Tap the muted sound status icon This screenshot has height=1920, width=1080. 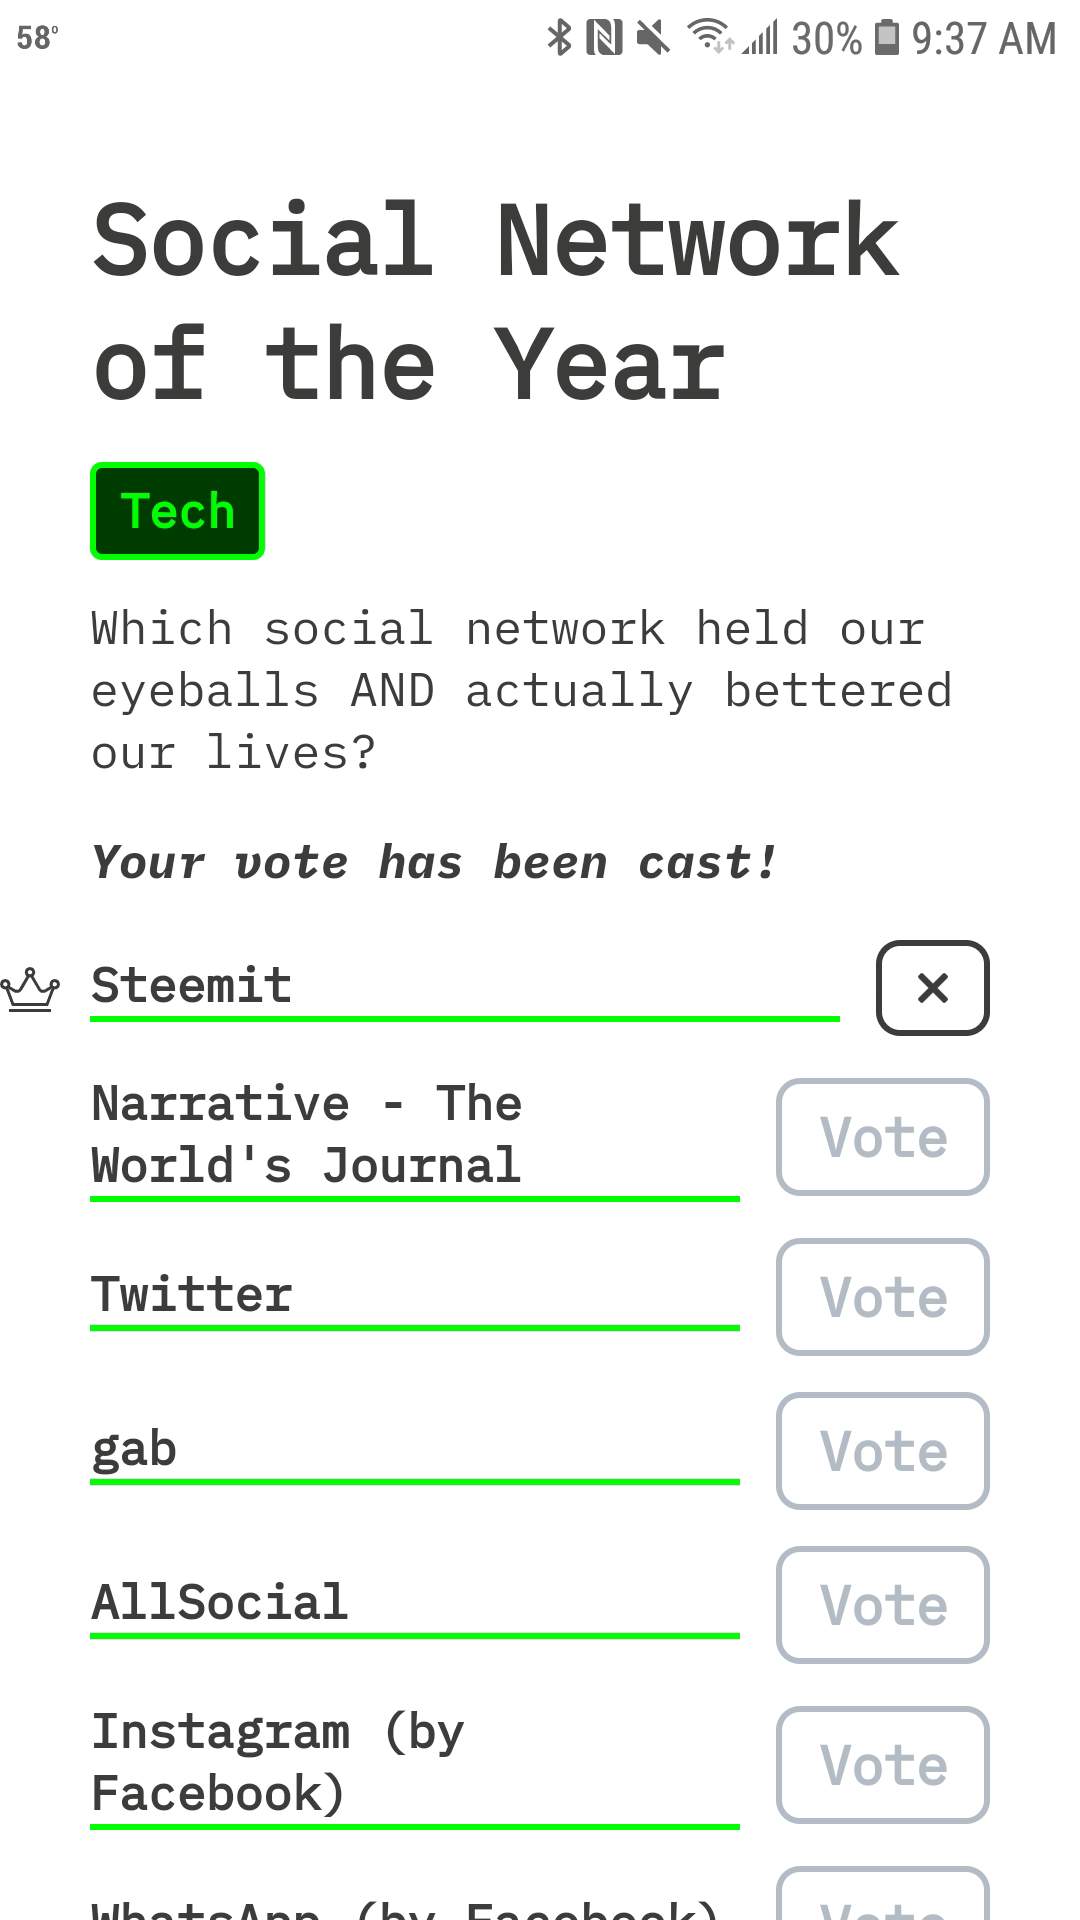click(653, 38)
